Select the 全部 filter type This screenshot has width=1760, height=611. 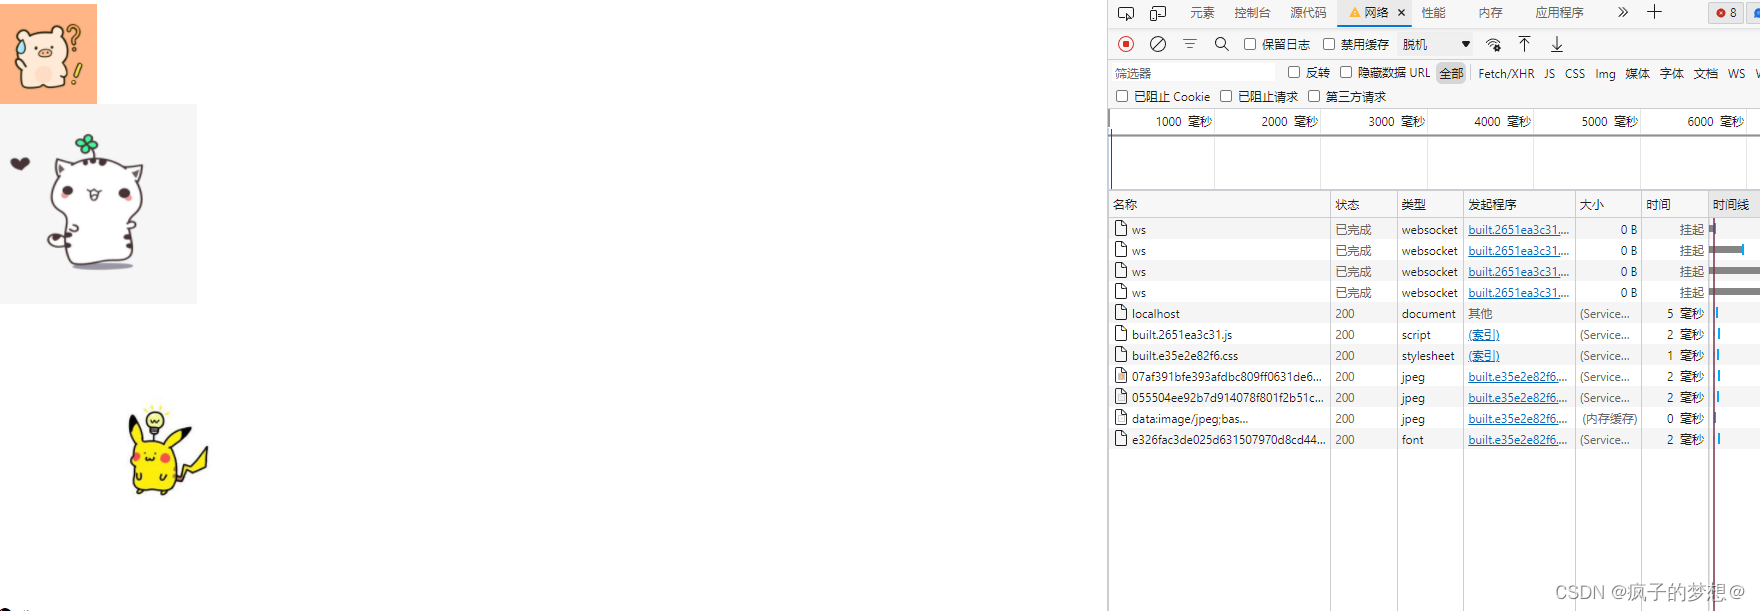[x=1451, y=73]
